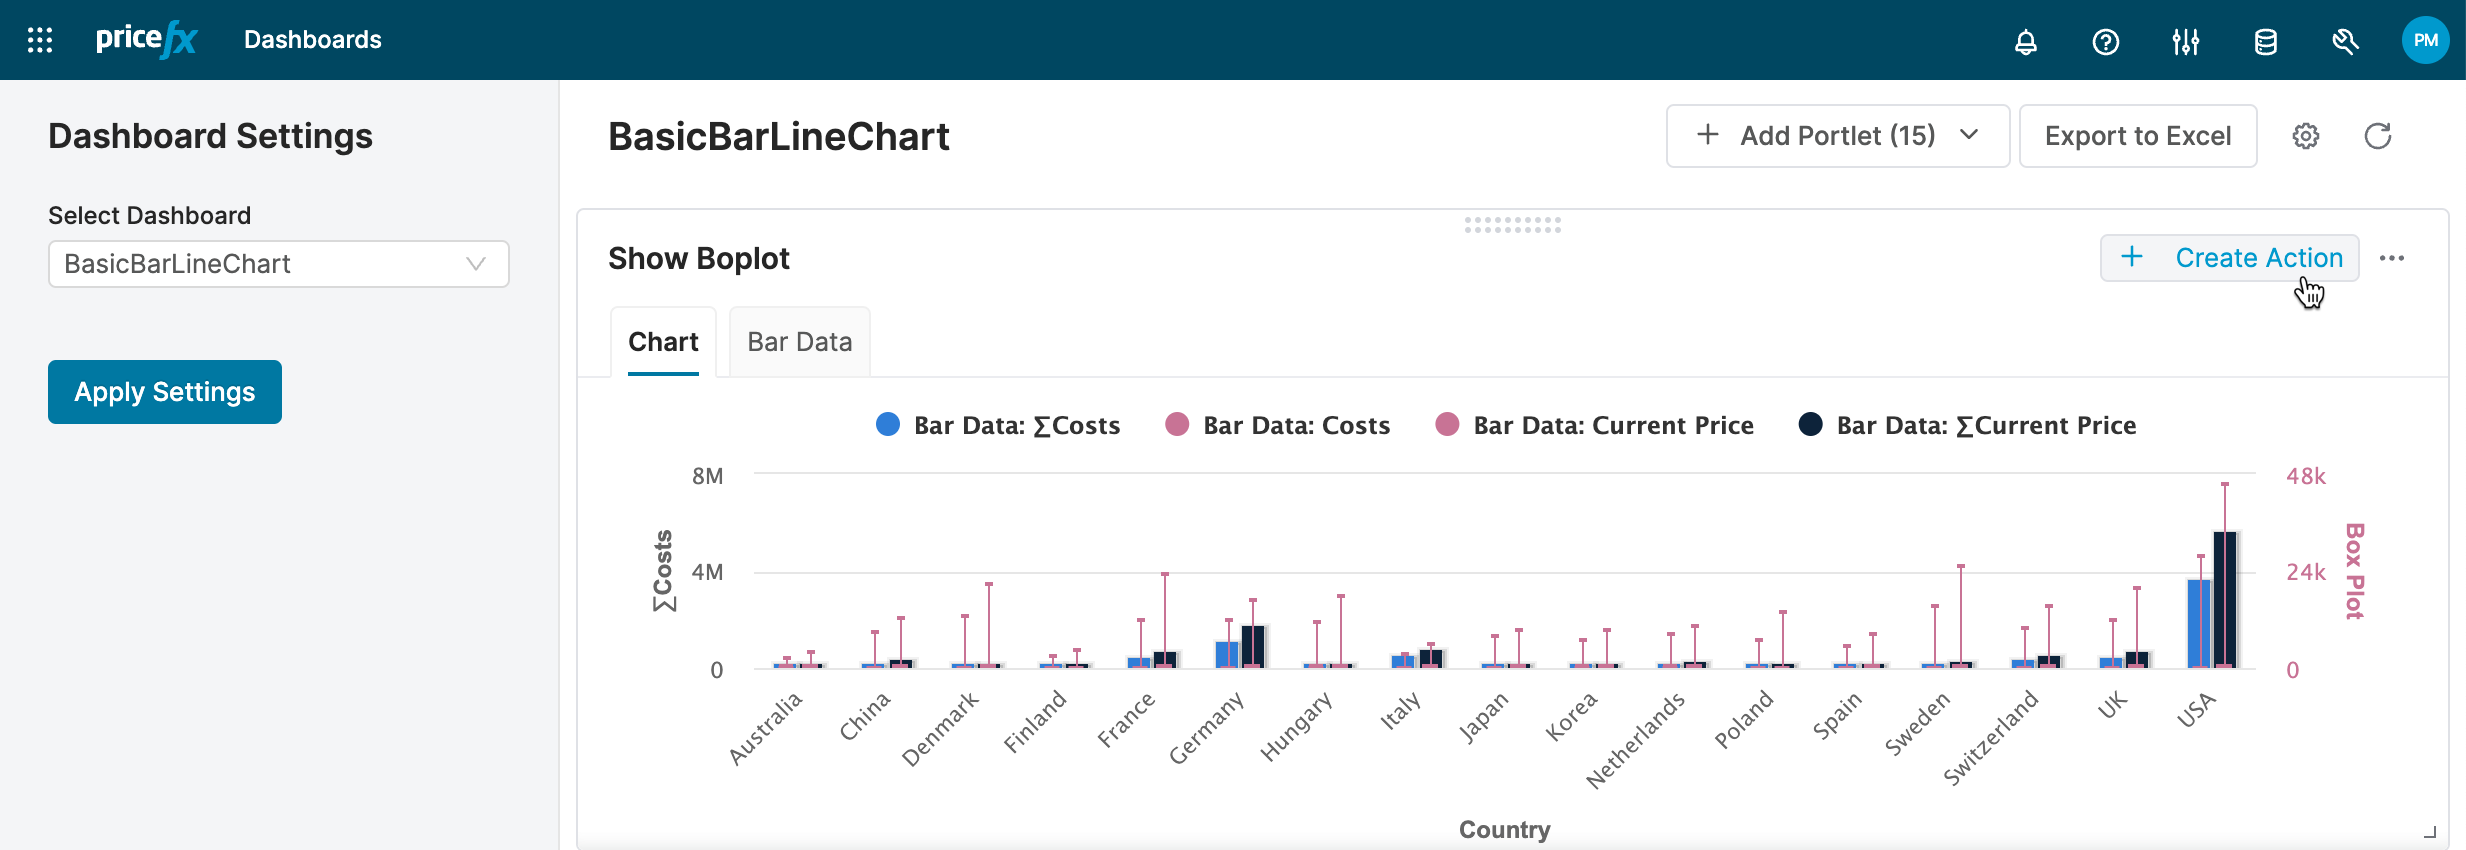
Task: Open the database icon in header
Action: coord(2266,41)
